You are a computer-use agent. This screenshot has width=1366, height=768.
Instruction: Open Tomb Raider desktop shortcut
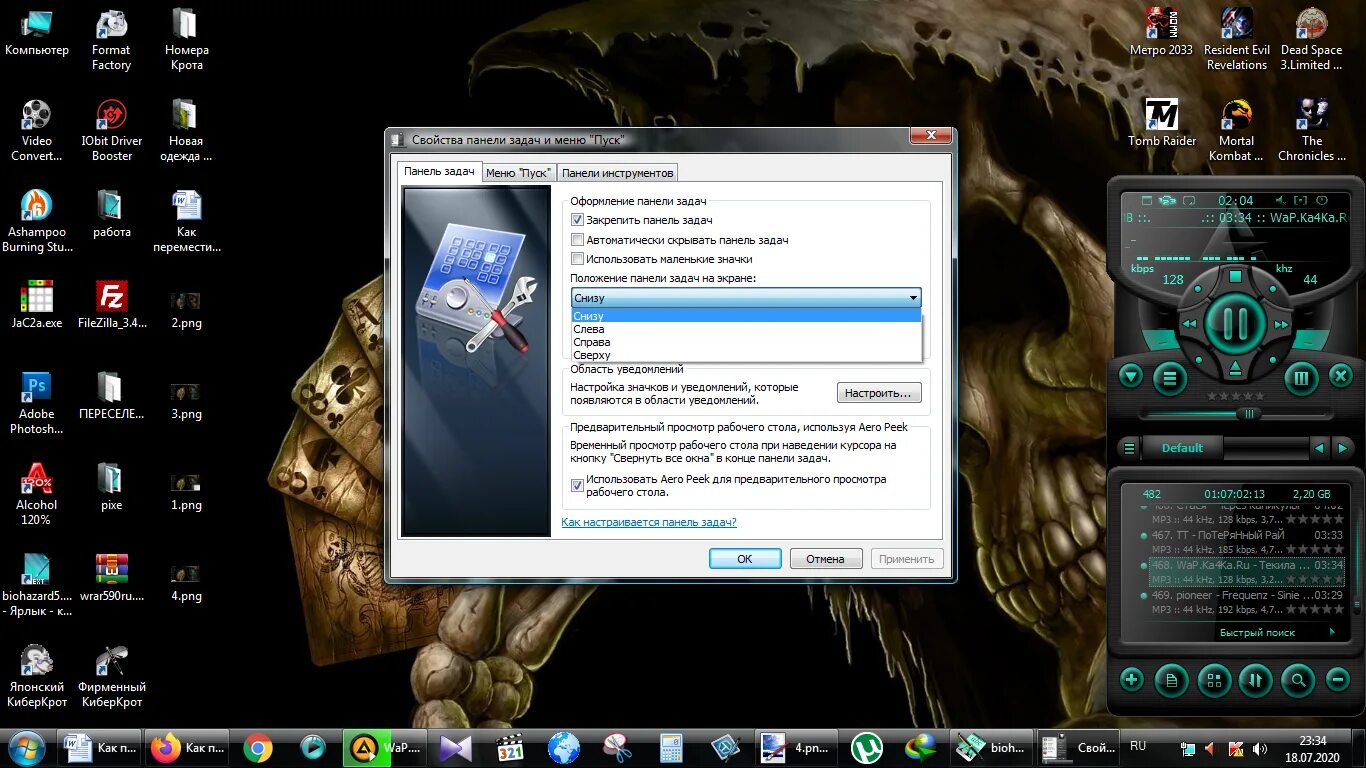point(1162,123)
